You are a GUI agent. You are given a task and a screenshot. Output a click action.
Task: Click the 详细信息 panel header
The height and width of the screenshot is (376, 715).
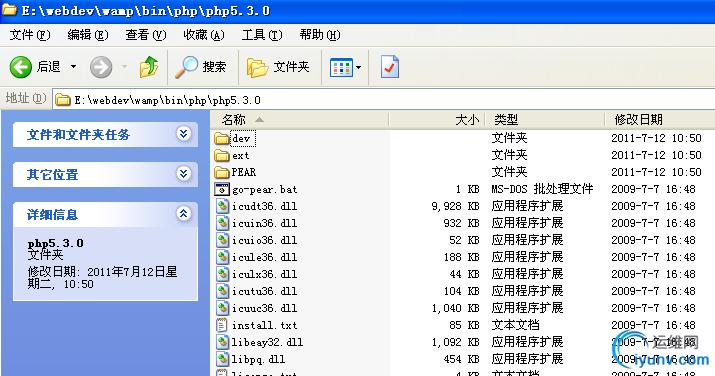coord(105,214)
